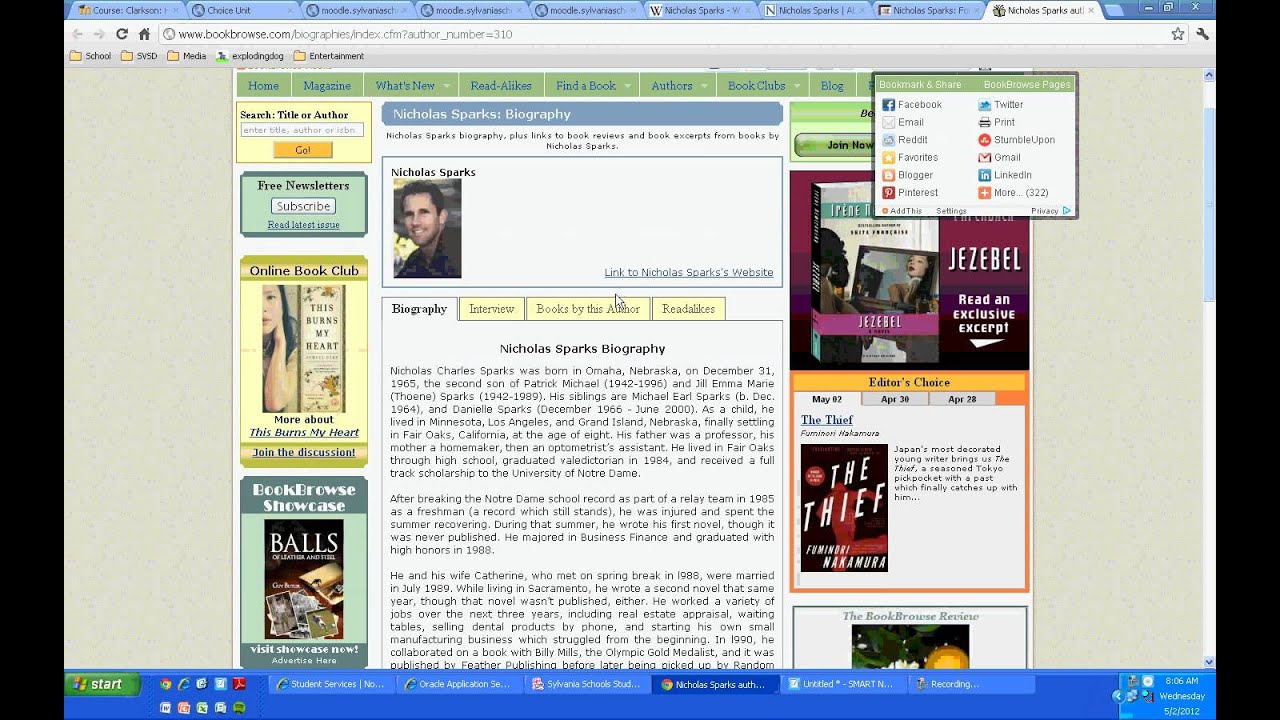Switch to Student Services taskbar window

coord(333,684)
